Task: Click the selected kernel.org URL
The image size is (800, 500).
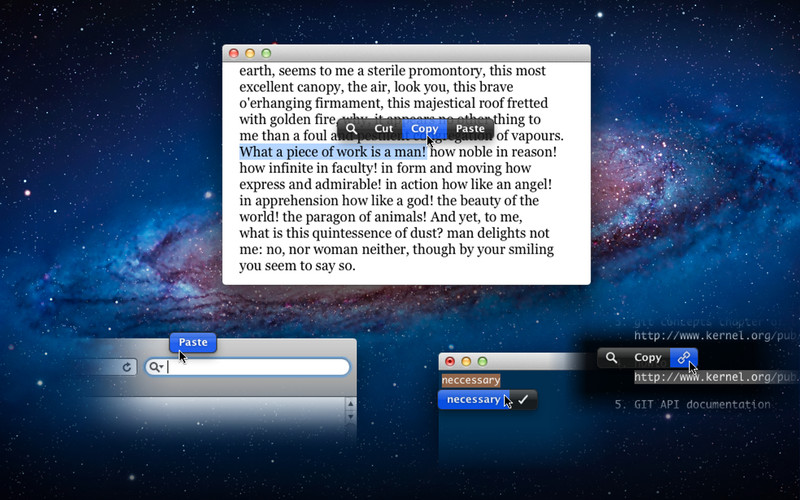Action: (715, 378)
